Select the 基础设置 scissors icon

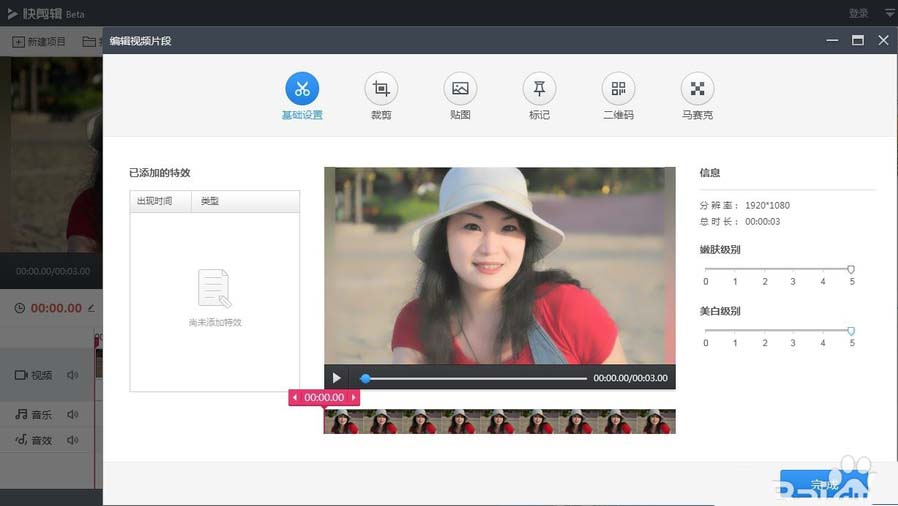302,89
